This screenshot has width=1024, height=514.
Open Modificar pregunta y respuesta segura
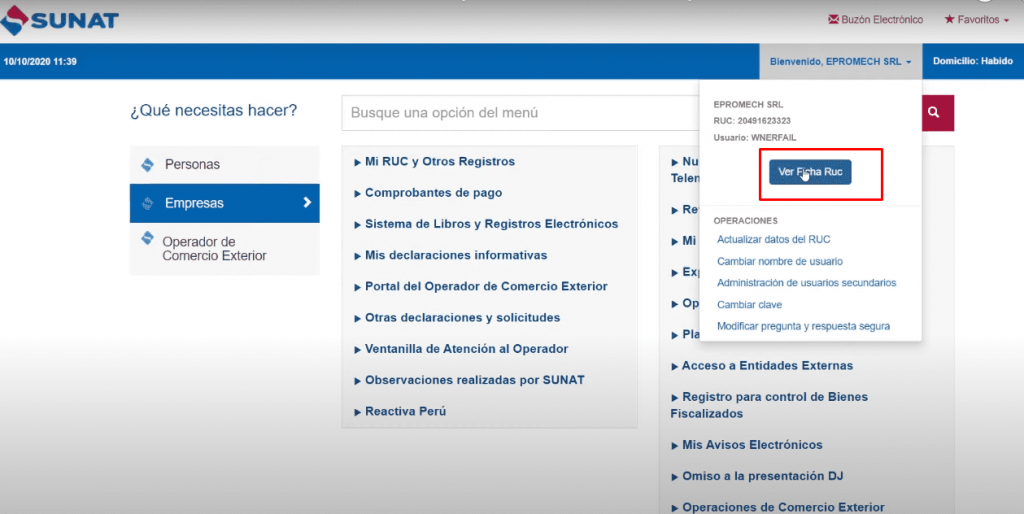coord(803,327)
